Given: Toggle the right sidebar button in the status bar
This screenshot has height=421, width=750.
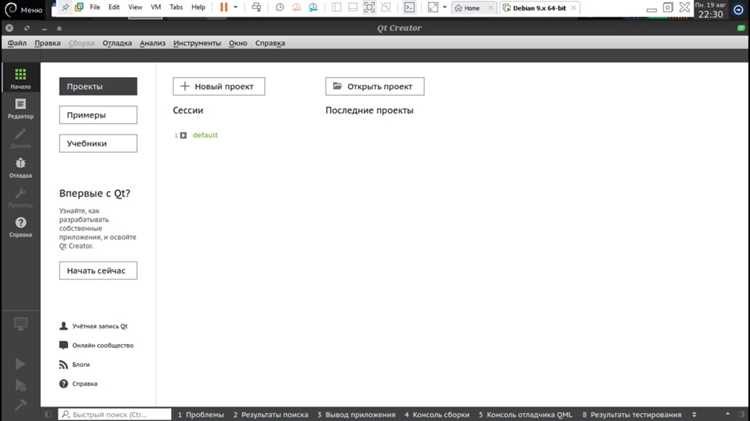Looking at the screenshot, I should 741,414.
